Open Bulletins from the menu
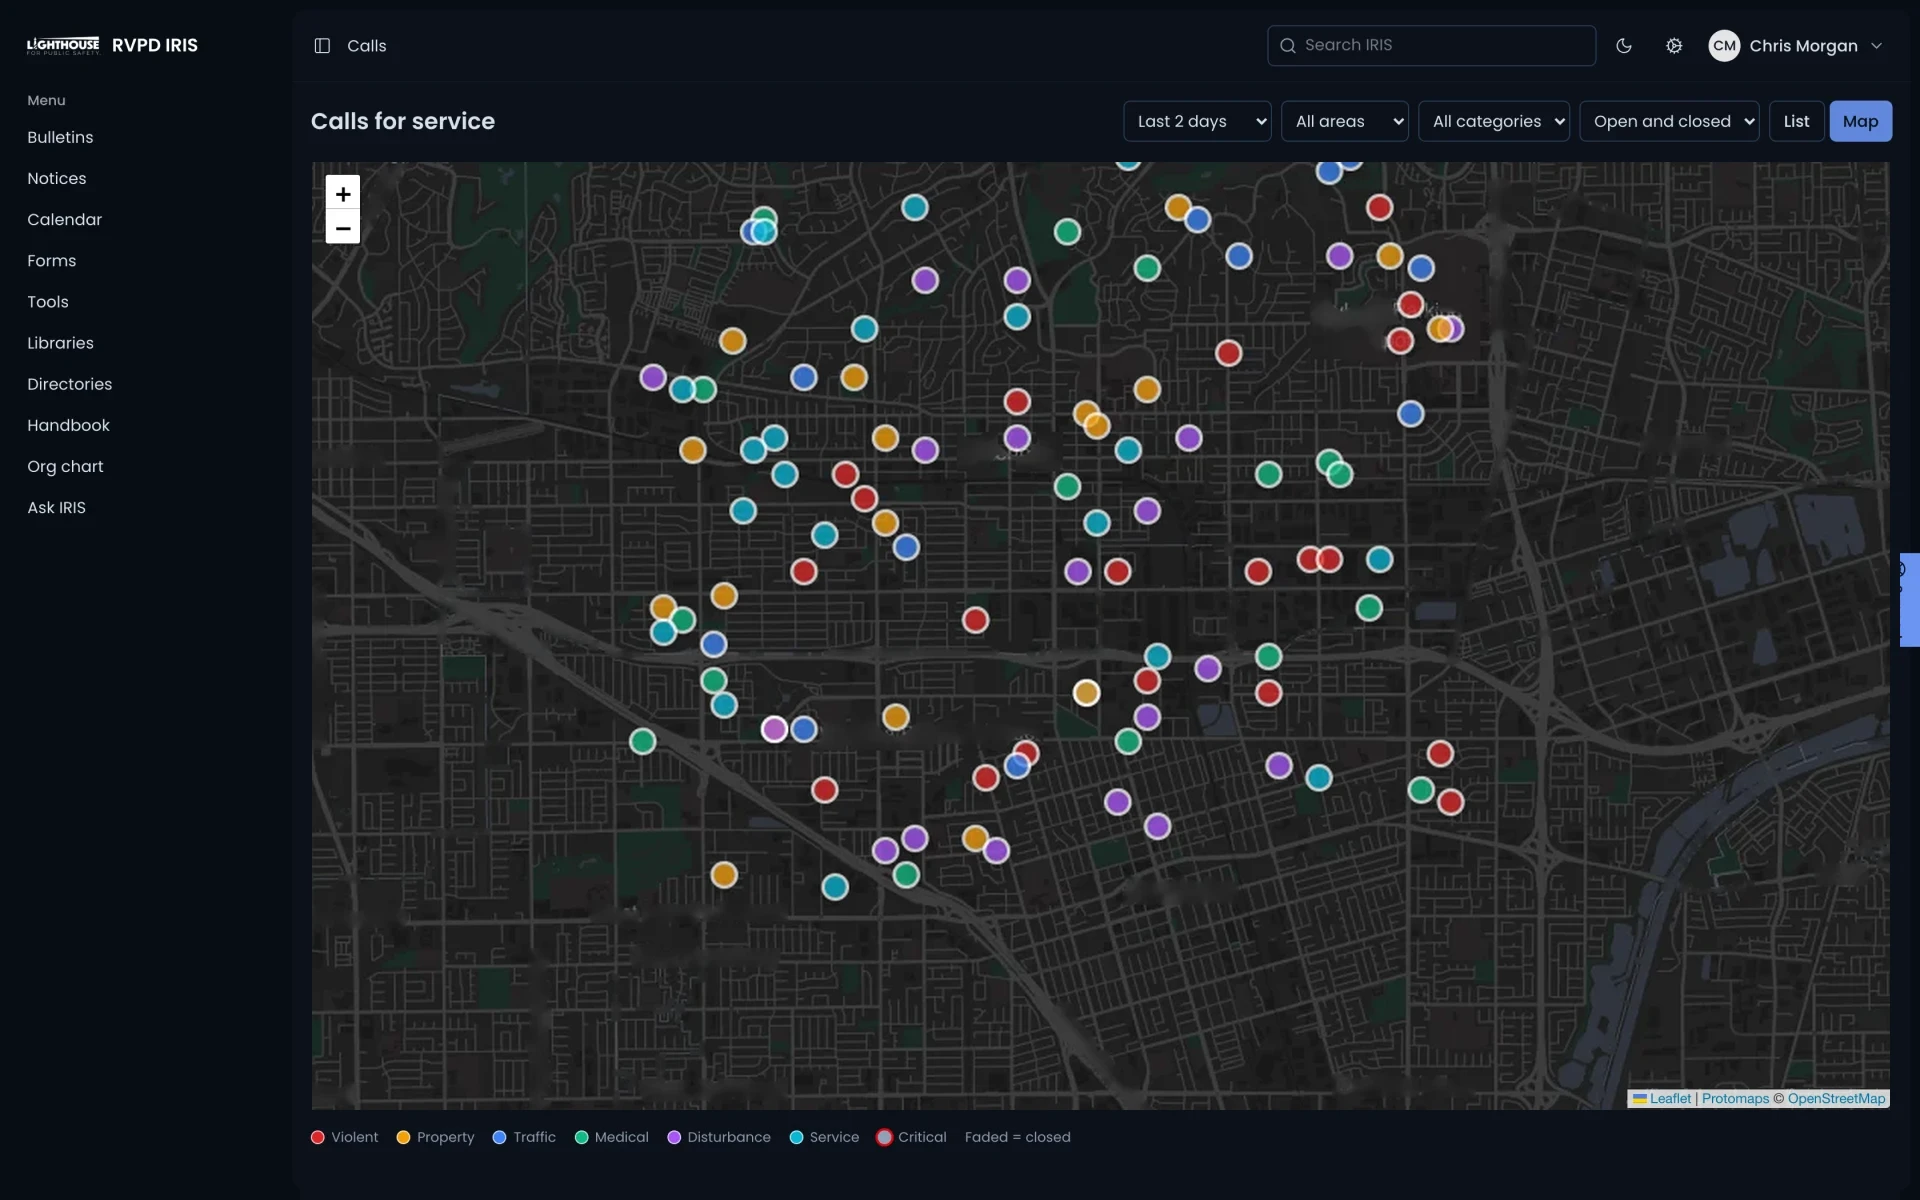The image size is (1920, 1200). click(x=60, y=137)
